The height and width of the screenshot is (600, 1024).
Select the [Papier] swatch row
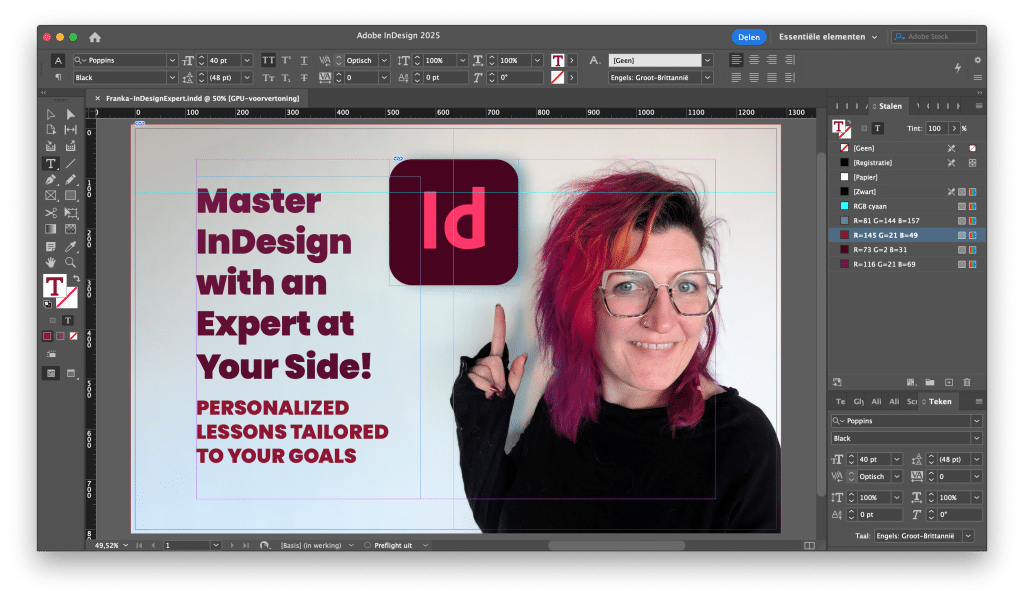[906, 177]
